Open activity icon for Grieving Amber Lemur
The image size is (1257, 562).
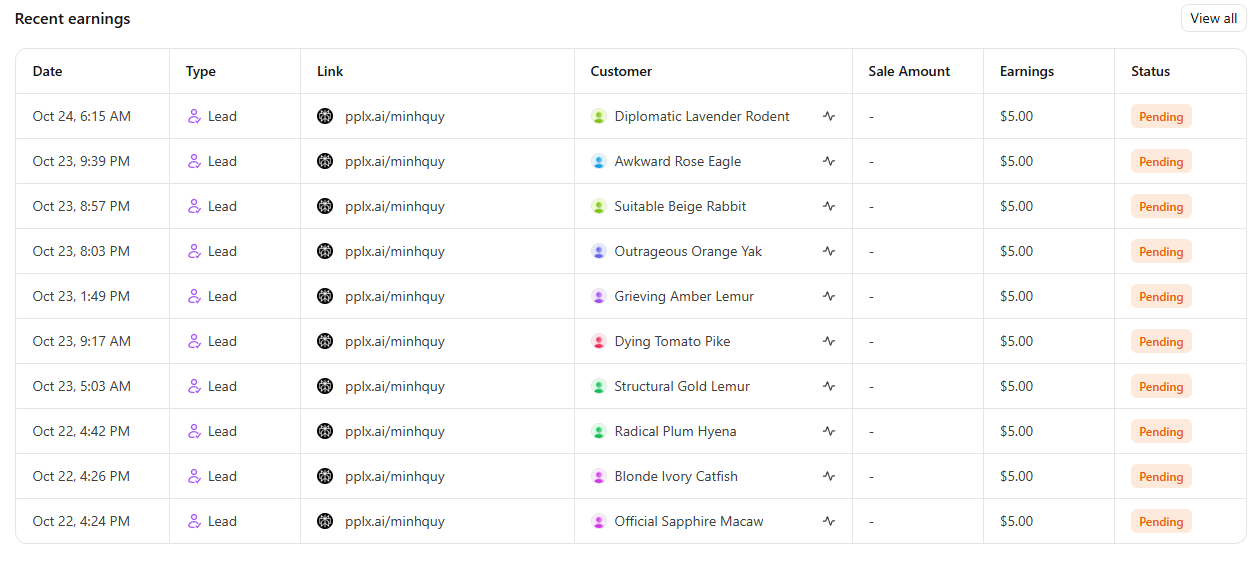(829, 296)
